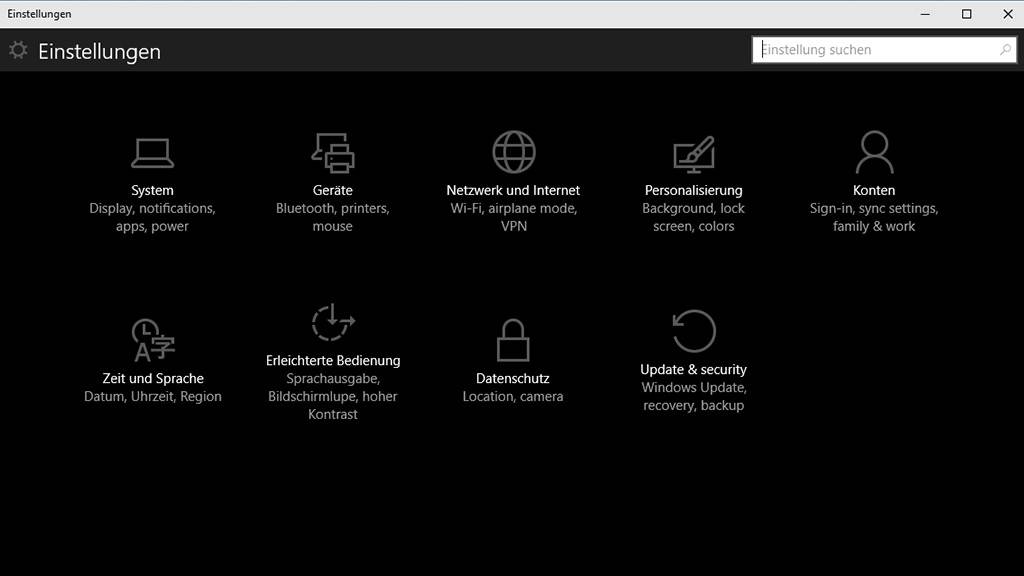Select the "Netzwerk und Internet" label

[x=513, y=190]
